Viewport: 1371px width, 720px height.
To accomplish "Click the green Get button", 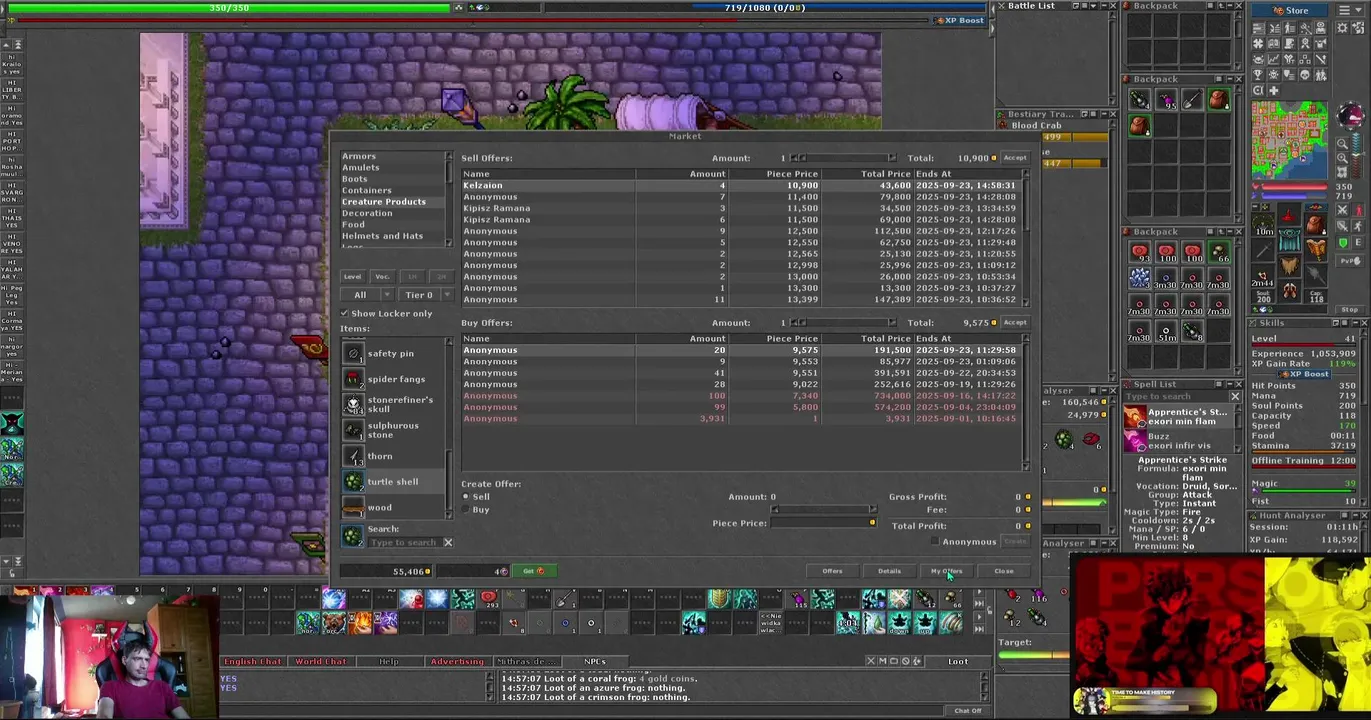I will 534,570.
